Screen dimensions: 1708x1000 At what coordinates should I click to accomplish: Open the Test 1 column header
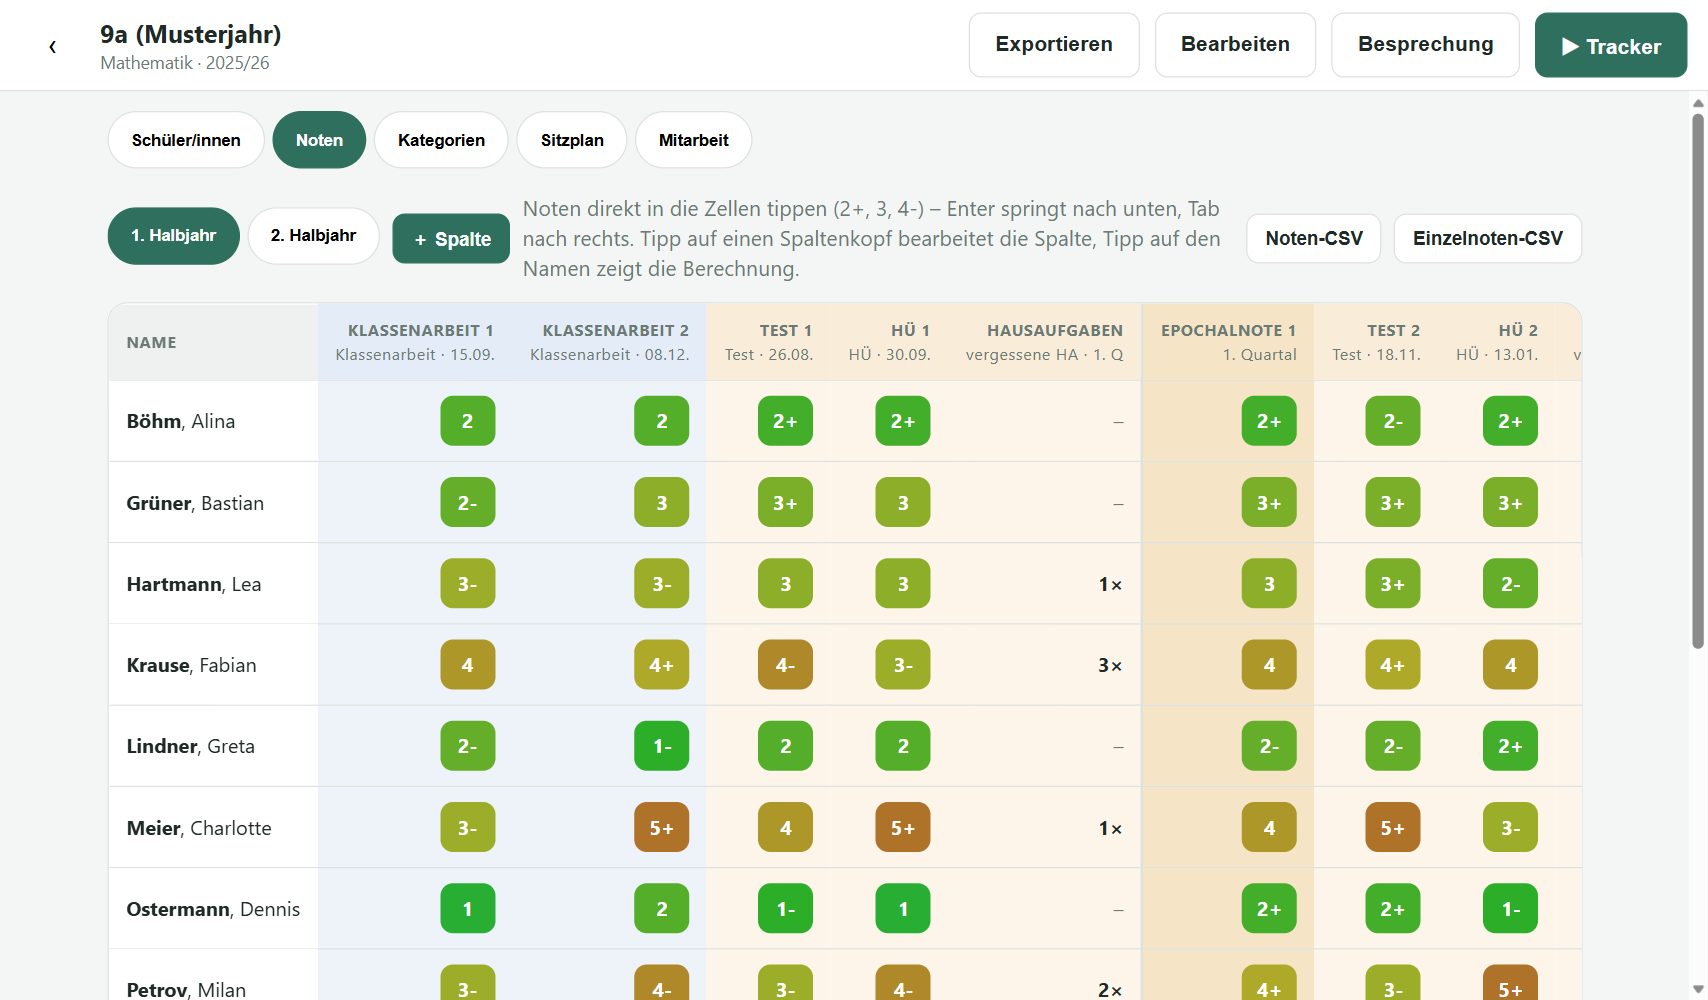768,342
